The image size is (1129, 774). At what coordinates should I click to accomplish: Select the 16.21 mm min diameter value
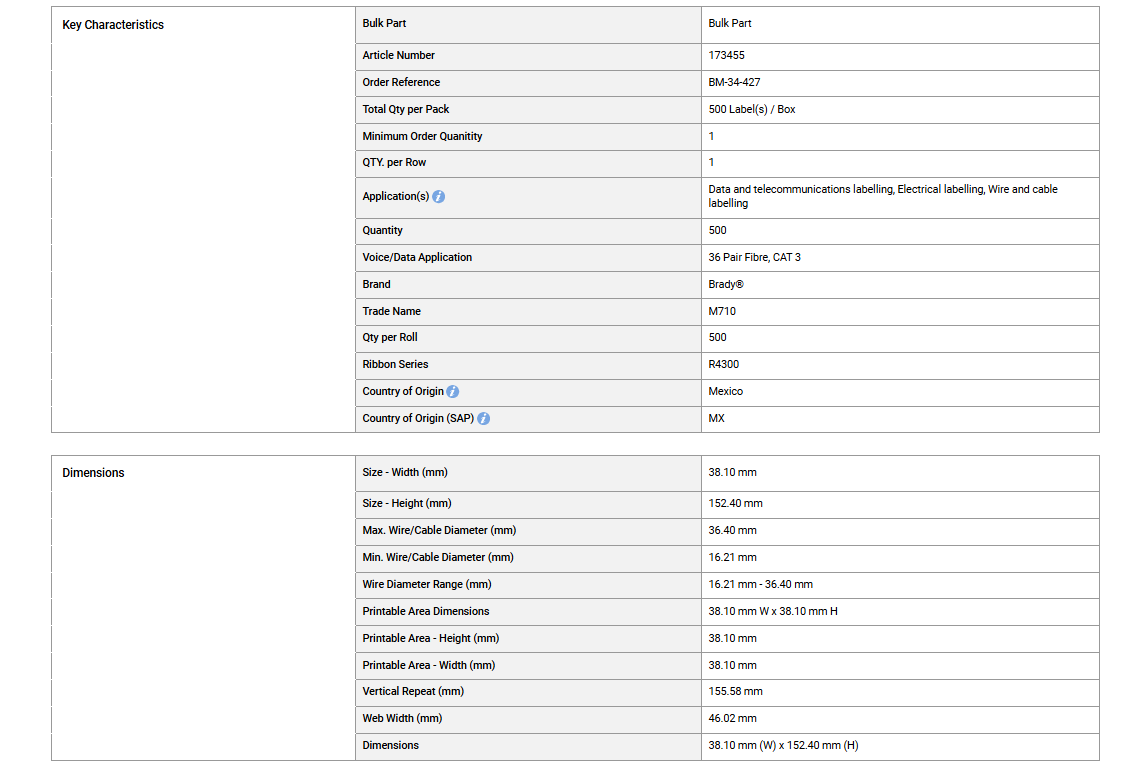click(732, 557)
